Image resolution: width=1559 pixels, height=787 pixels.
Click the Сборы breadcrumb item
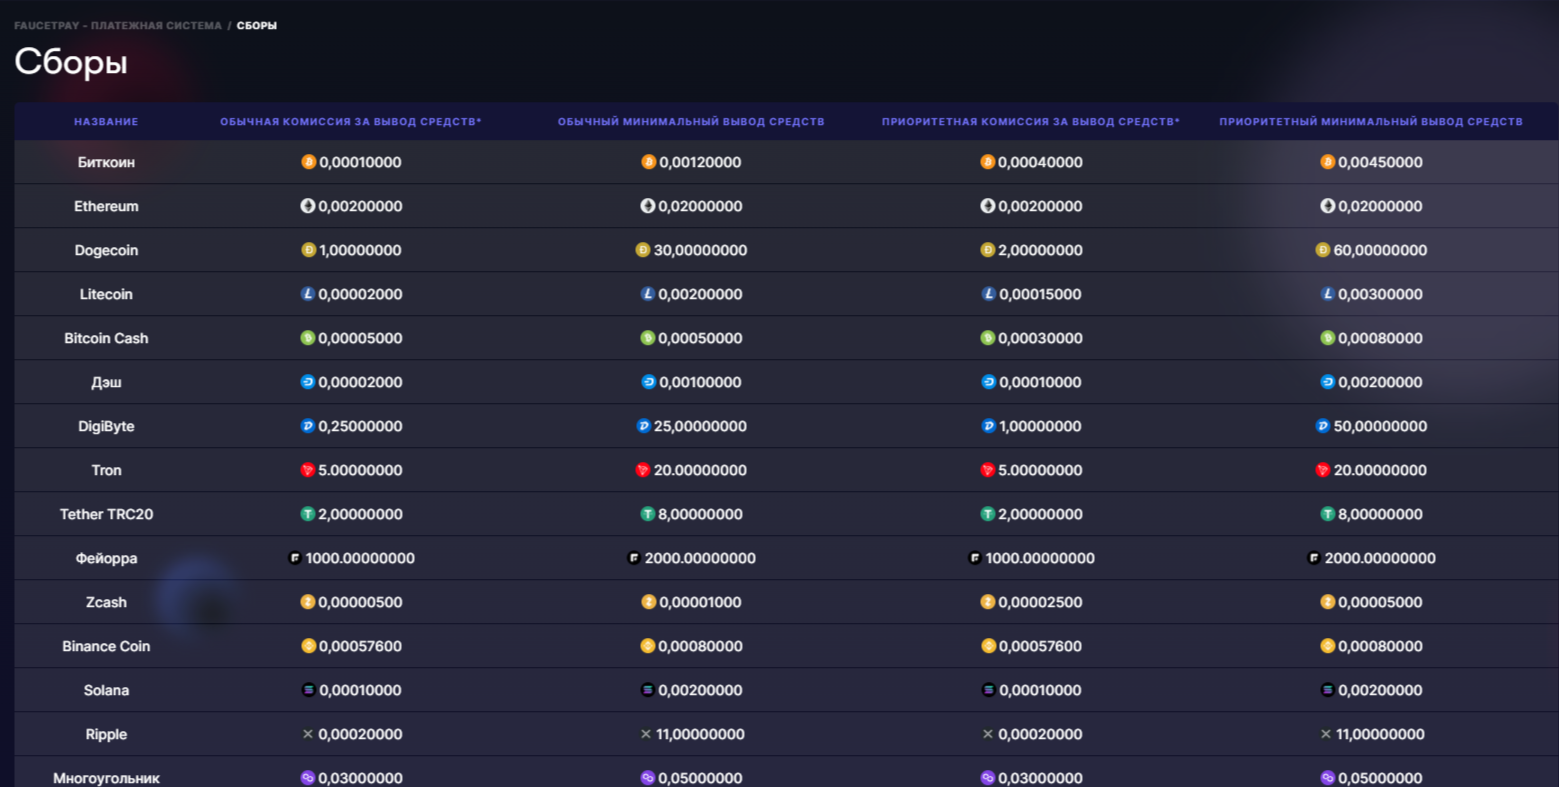257,26
